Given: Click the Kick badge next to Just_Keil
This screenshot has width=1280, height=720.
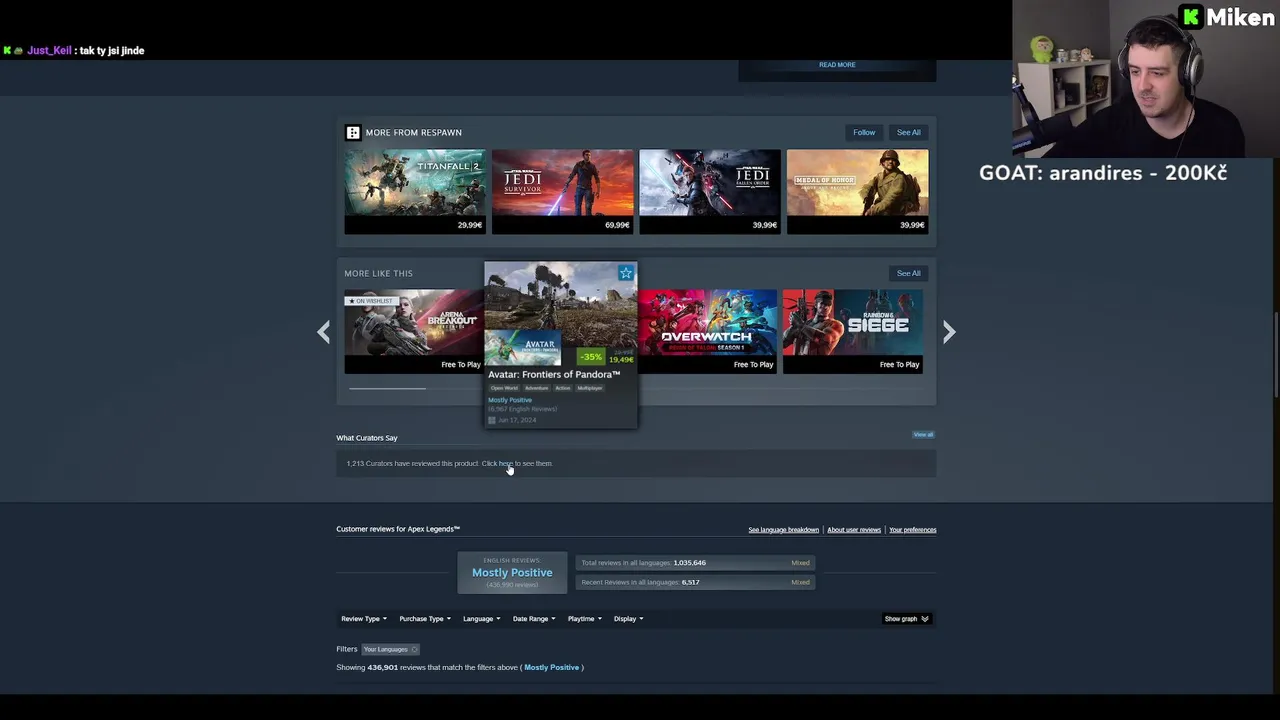Looking at the screenshot, I should 7,50.
